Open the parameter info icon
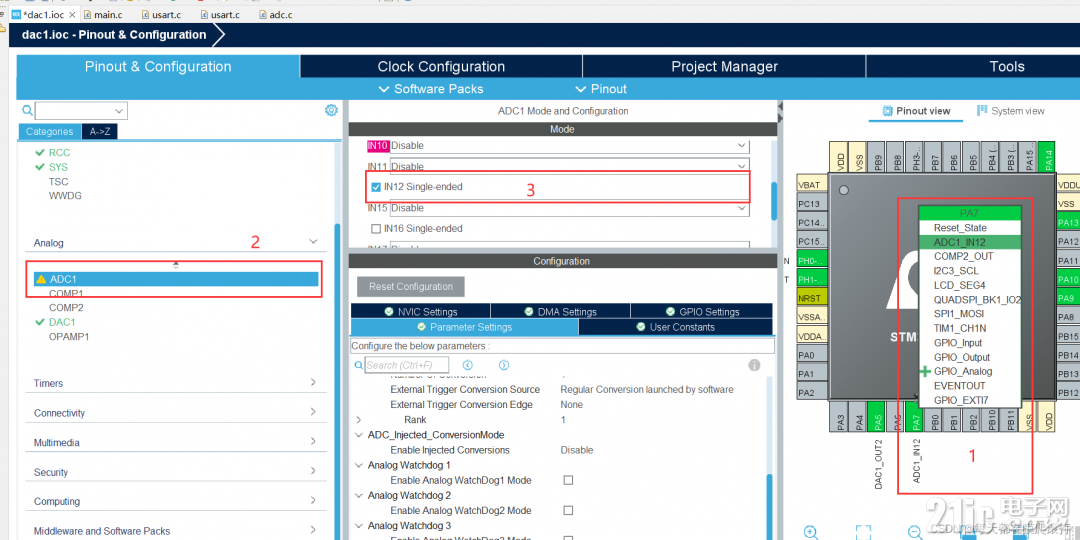This screenshot has height=540, width=1080. point(754,365)
